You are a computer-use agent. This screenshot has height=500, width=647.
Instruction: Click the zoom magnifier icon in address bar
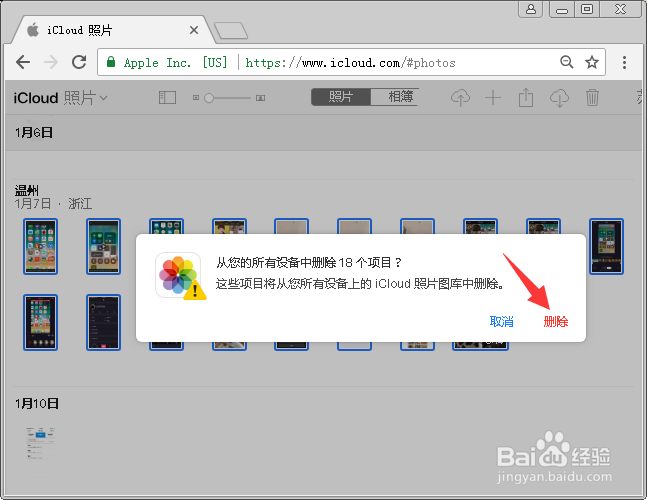(567, 62)
